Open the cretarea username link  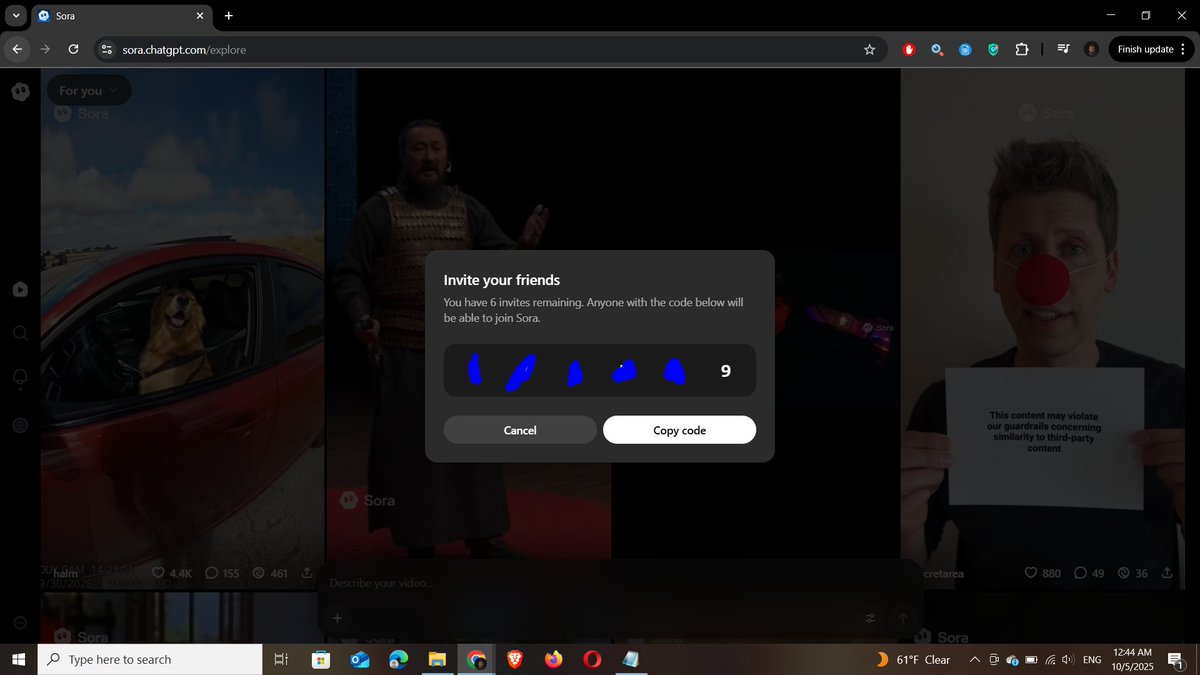[x=943, y=574]
